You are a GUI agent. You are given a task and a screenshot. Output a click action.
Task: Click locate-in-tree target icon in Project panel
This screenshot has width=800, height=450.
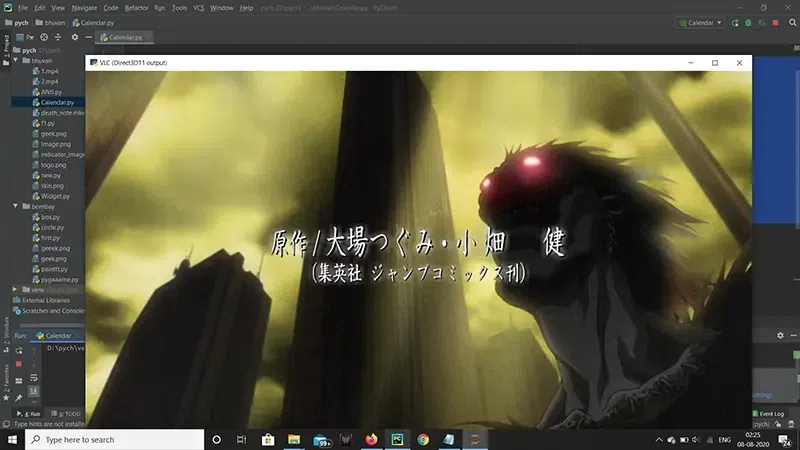click(x=44, y=37)
